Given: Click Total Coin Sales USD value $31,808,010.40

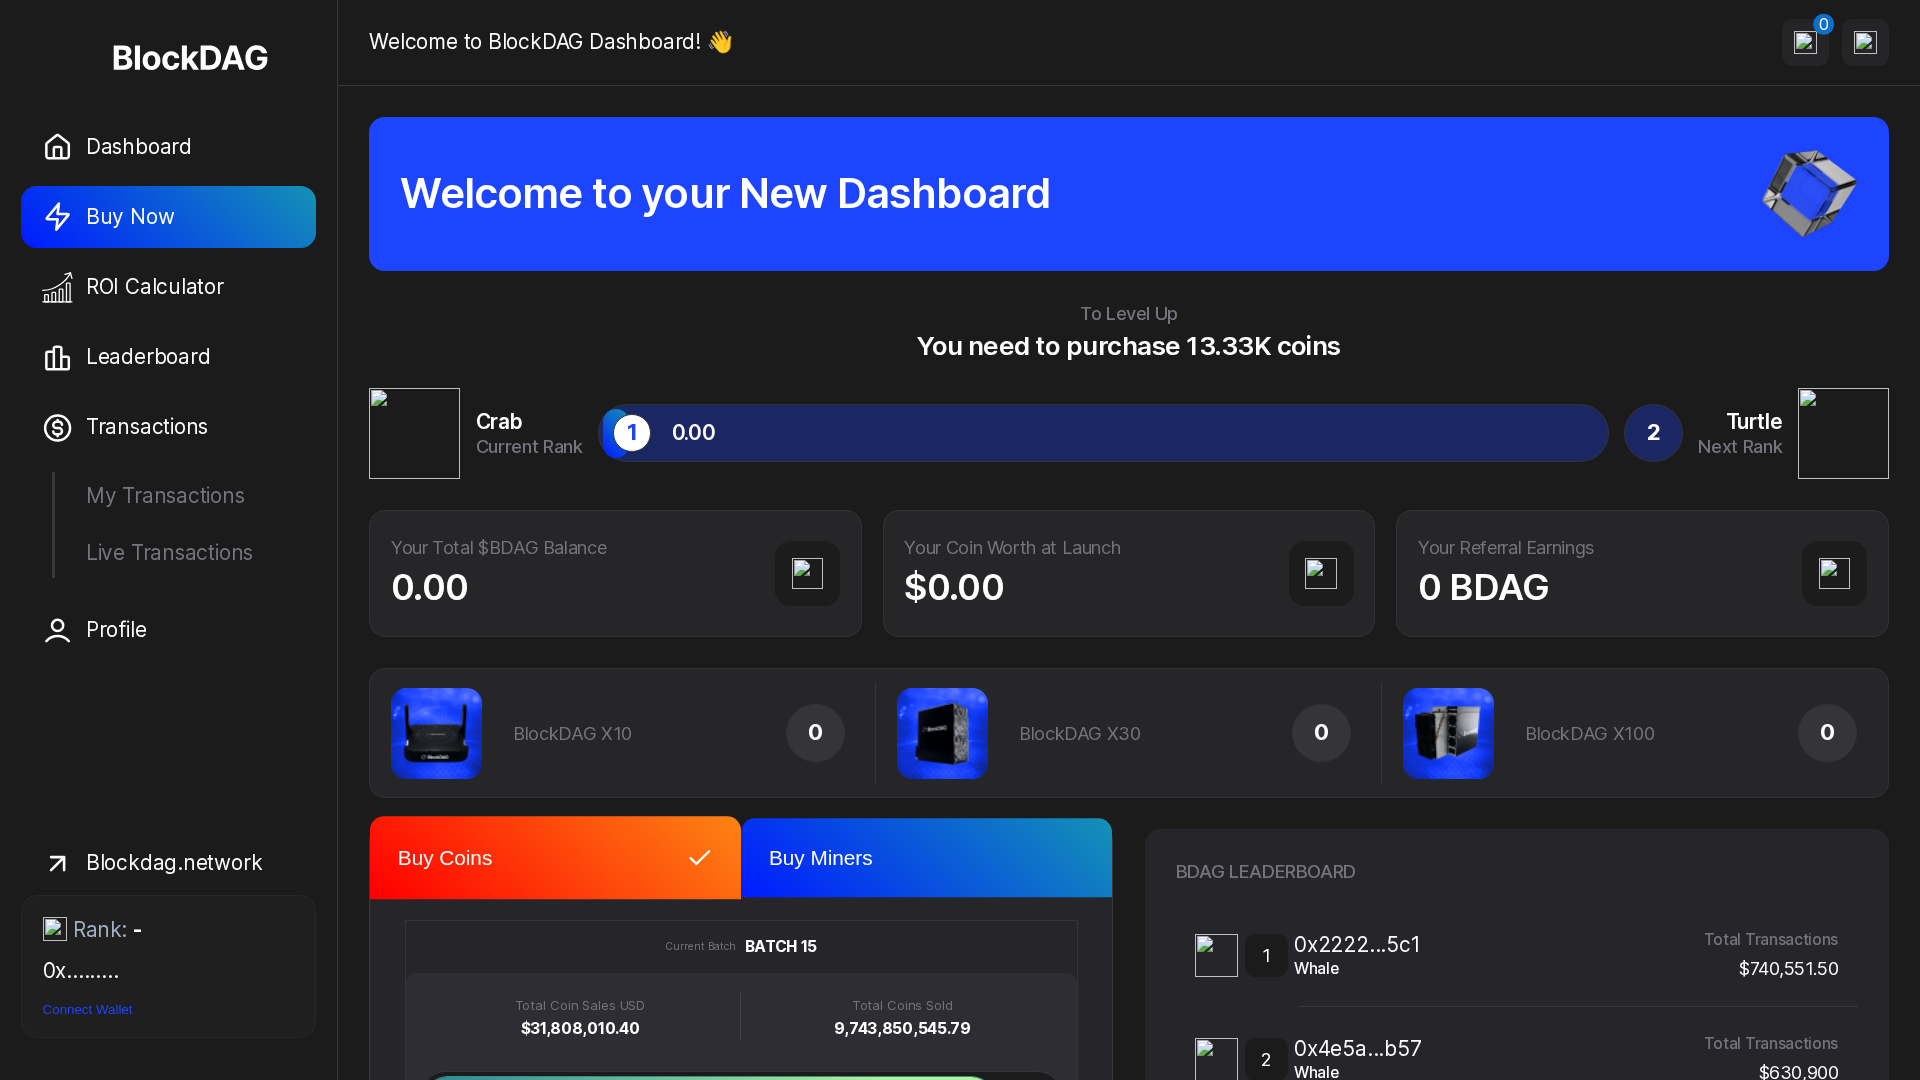Looking at the screenshot, I should point(580,1029).
